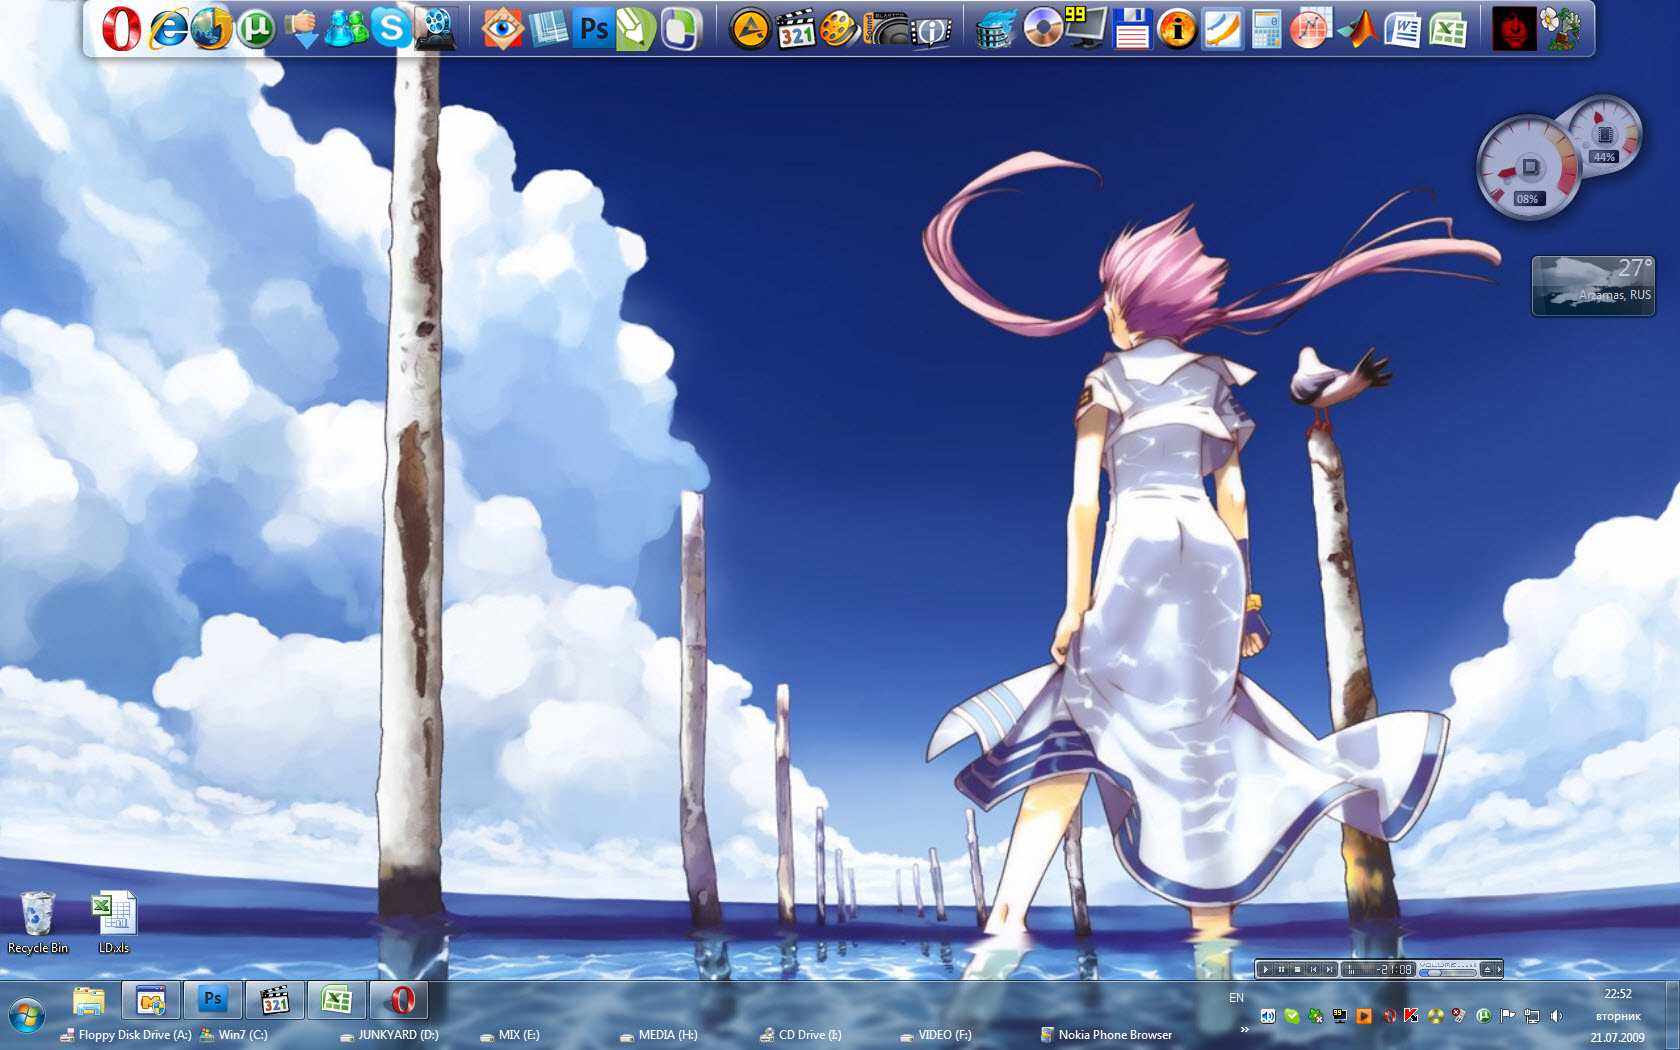1680x1050 pixels.
Task: Open the Recycle Bin desktop icon
Action: pos(37,921)
